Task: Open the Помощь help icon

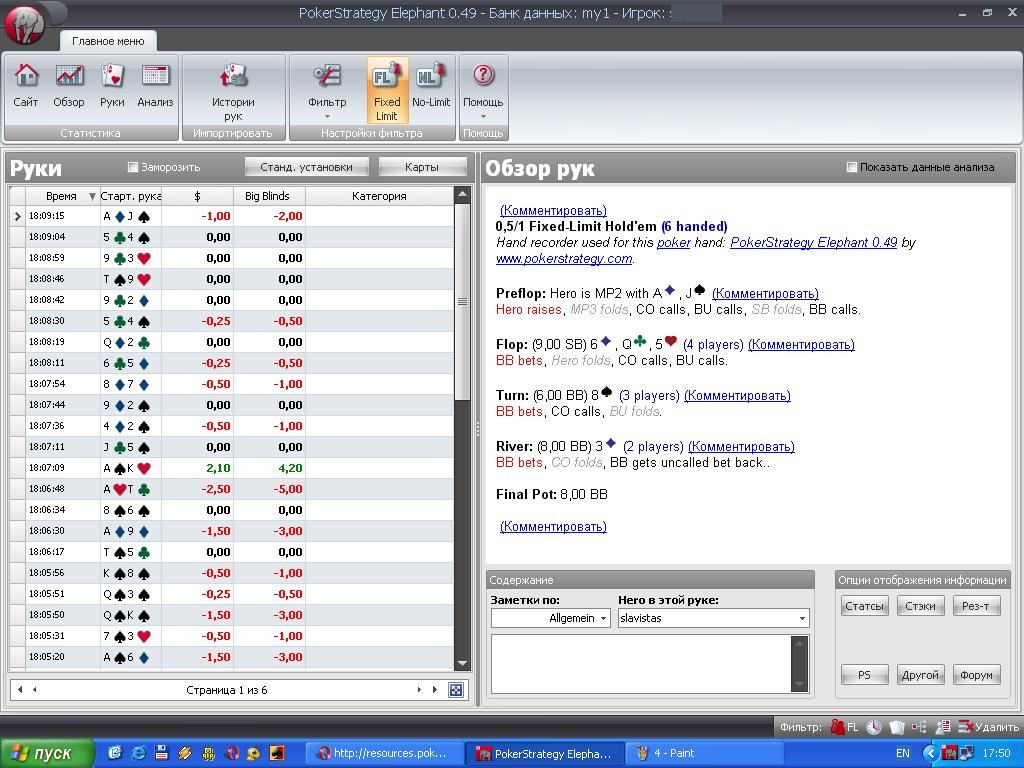Action: [x=483, y=85]
